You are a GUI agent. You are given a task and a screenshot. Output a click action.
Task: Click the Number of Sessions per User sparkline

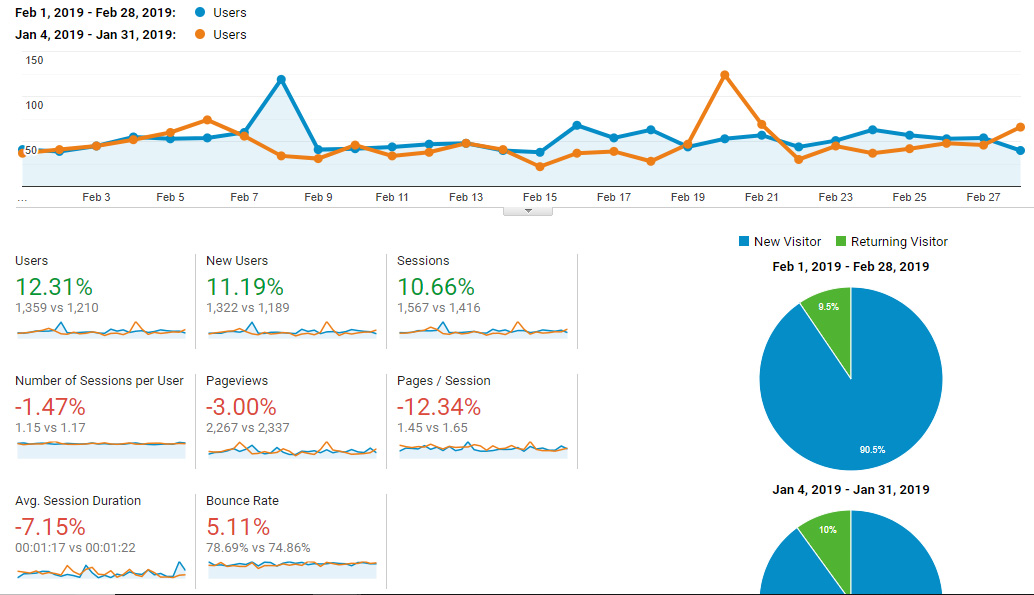(101, 449)
